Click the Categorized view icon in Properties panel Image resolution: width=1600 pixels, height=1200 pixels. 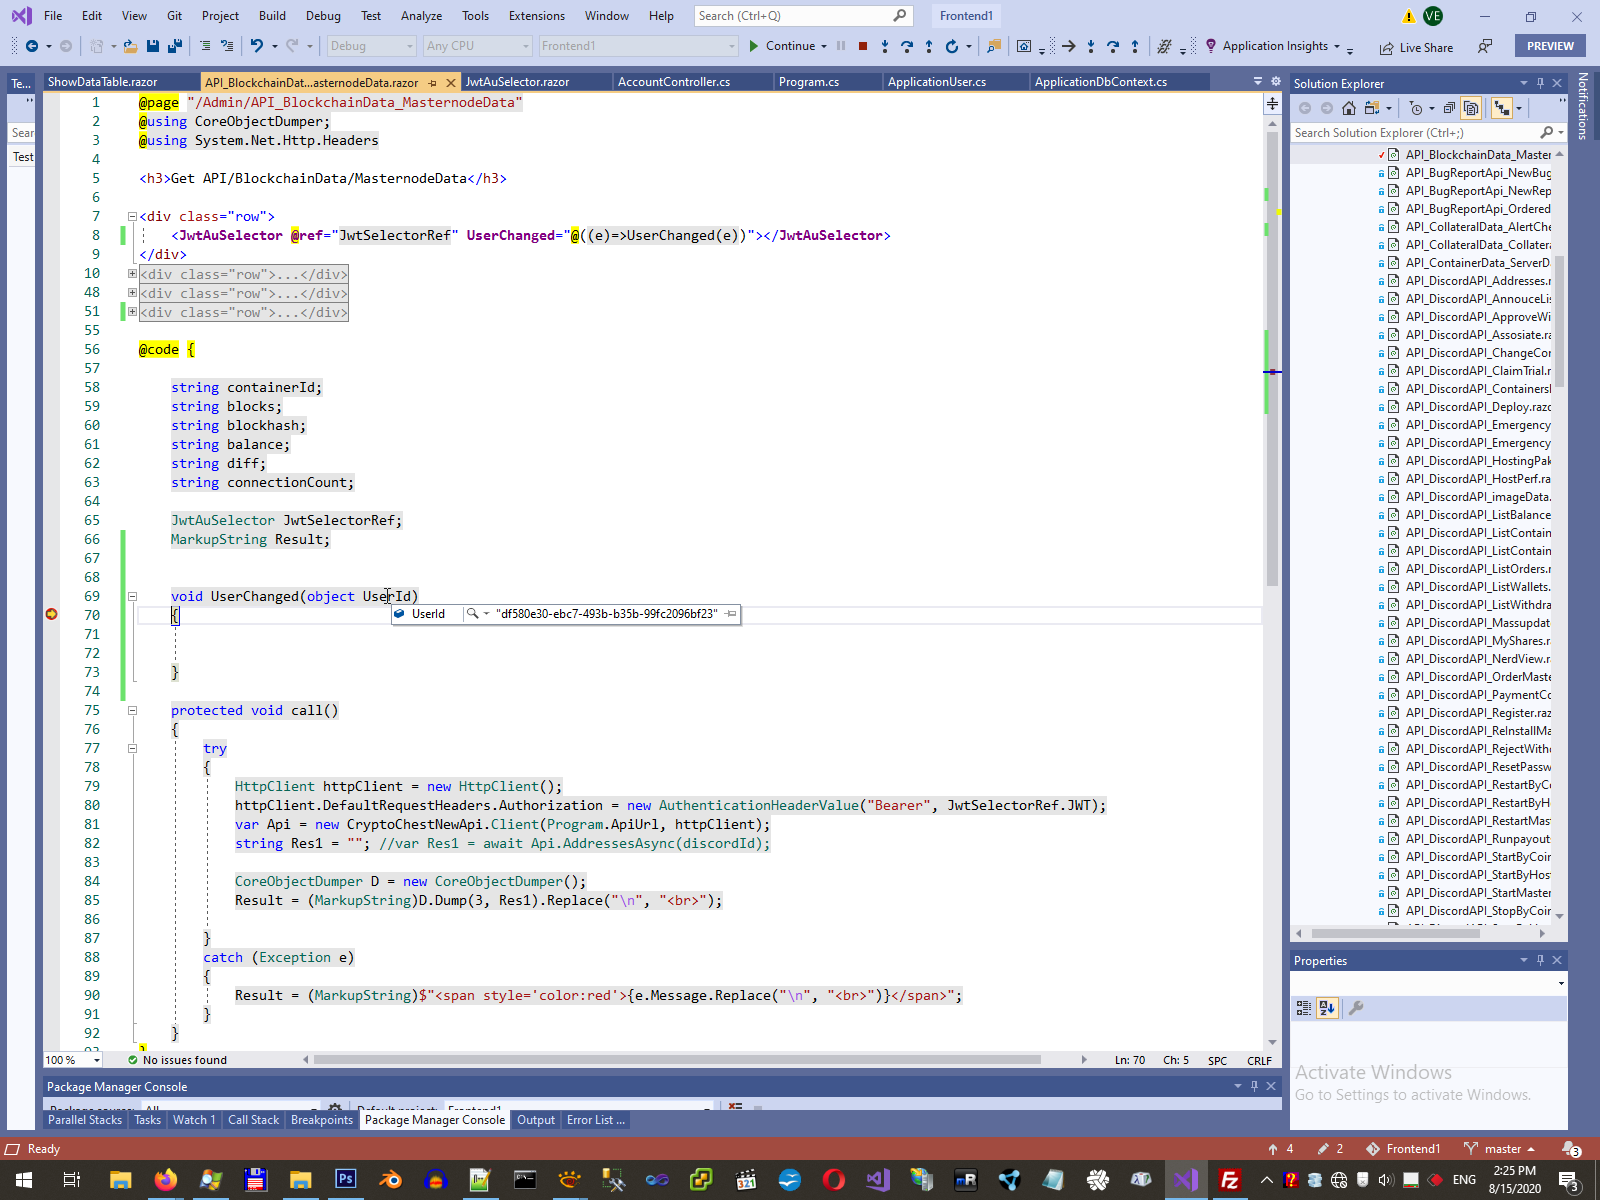point(1304,1008)
